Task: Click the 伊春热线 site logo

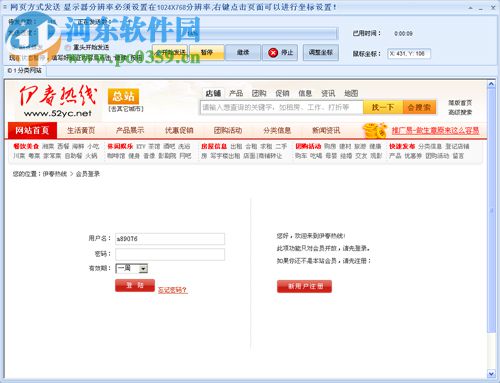Action: click(x=57, y=101)
